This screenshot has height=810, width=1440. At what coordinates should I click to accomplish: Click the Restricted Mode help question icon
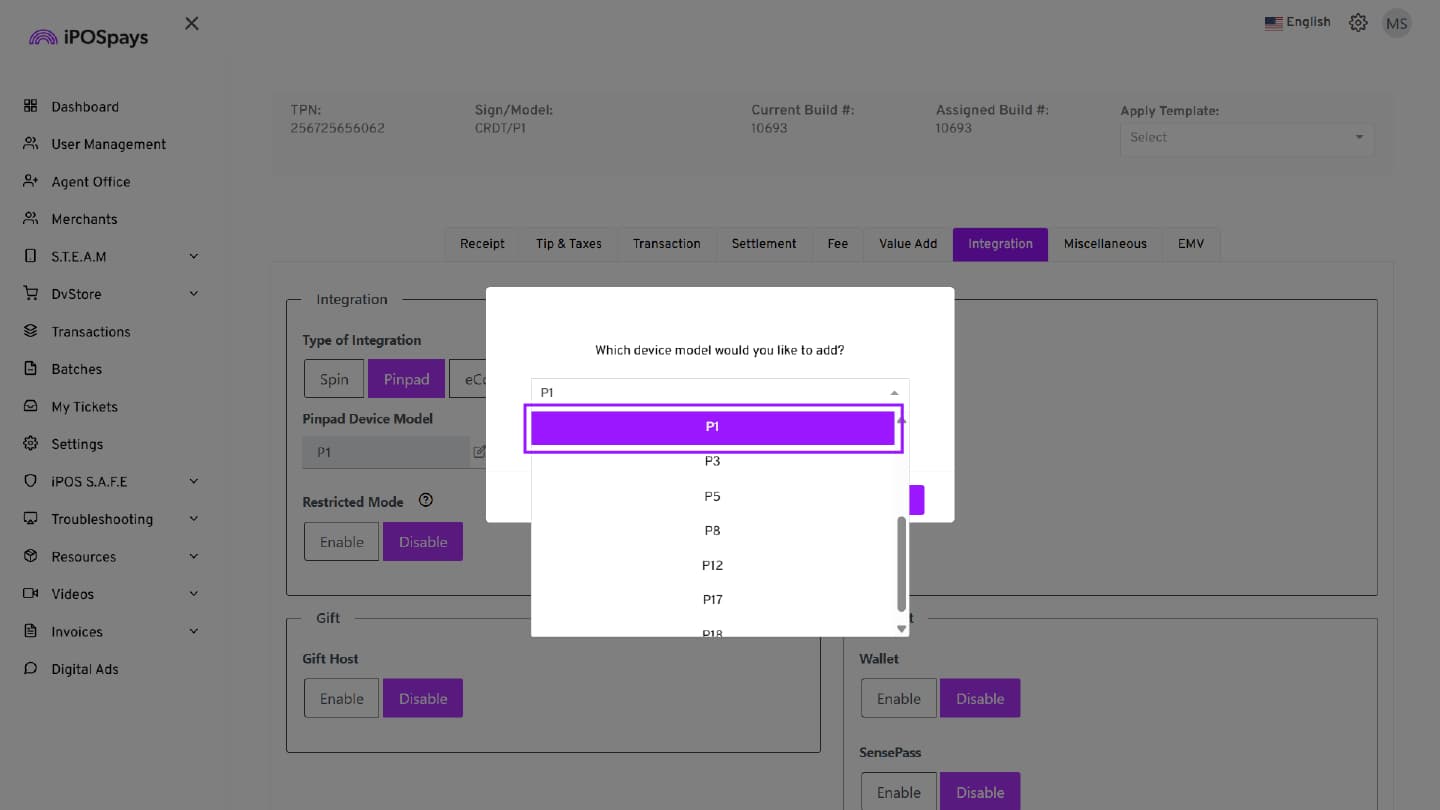426,501
